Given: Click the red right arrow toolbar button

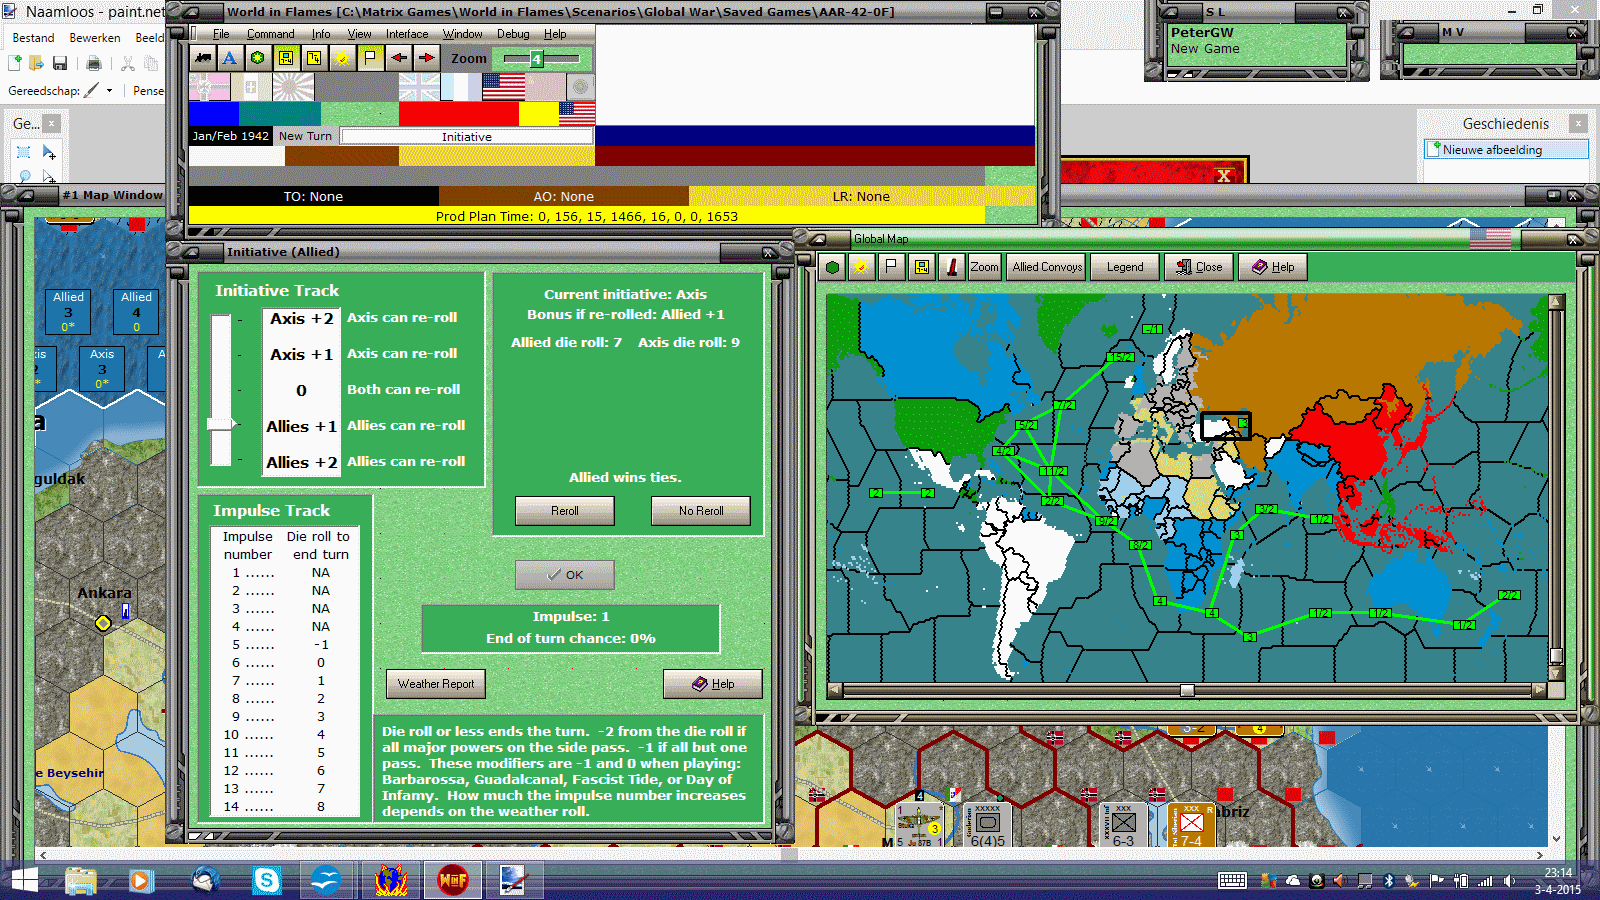Looking at the screenshot, I should point(426,58).
